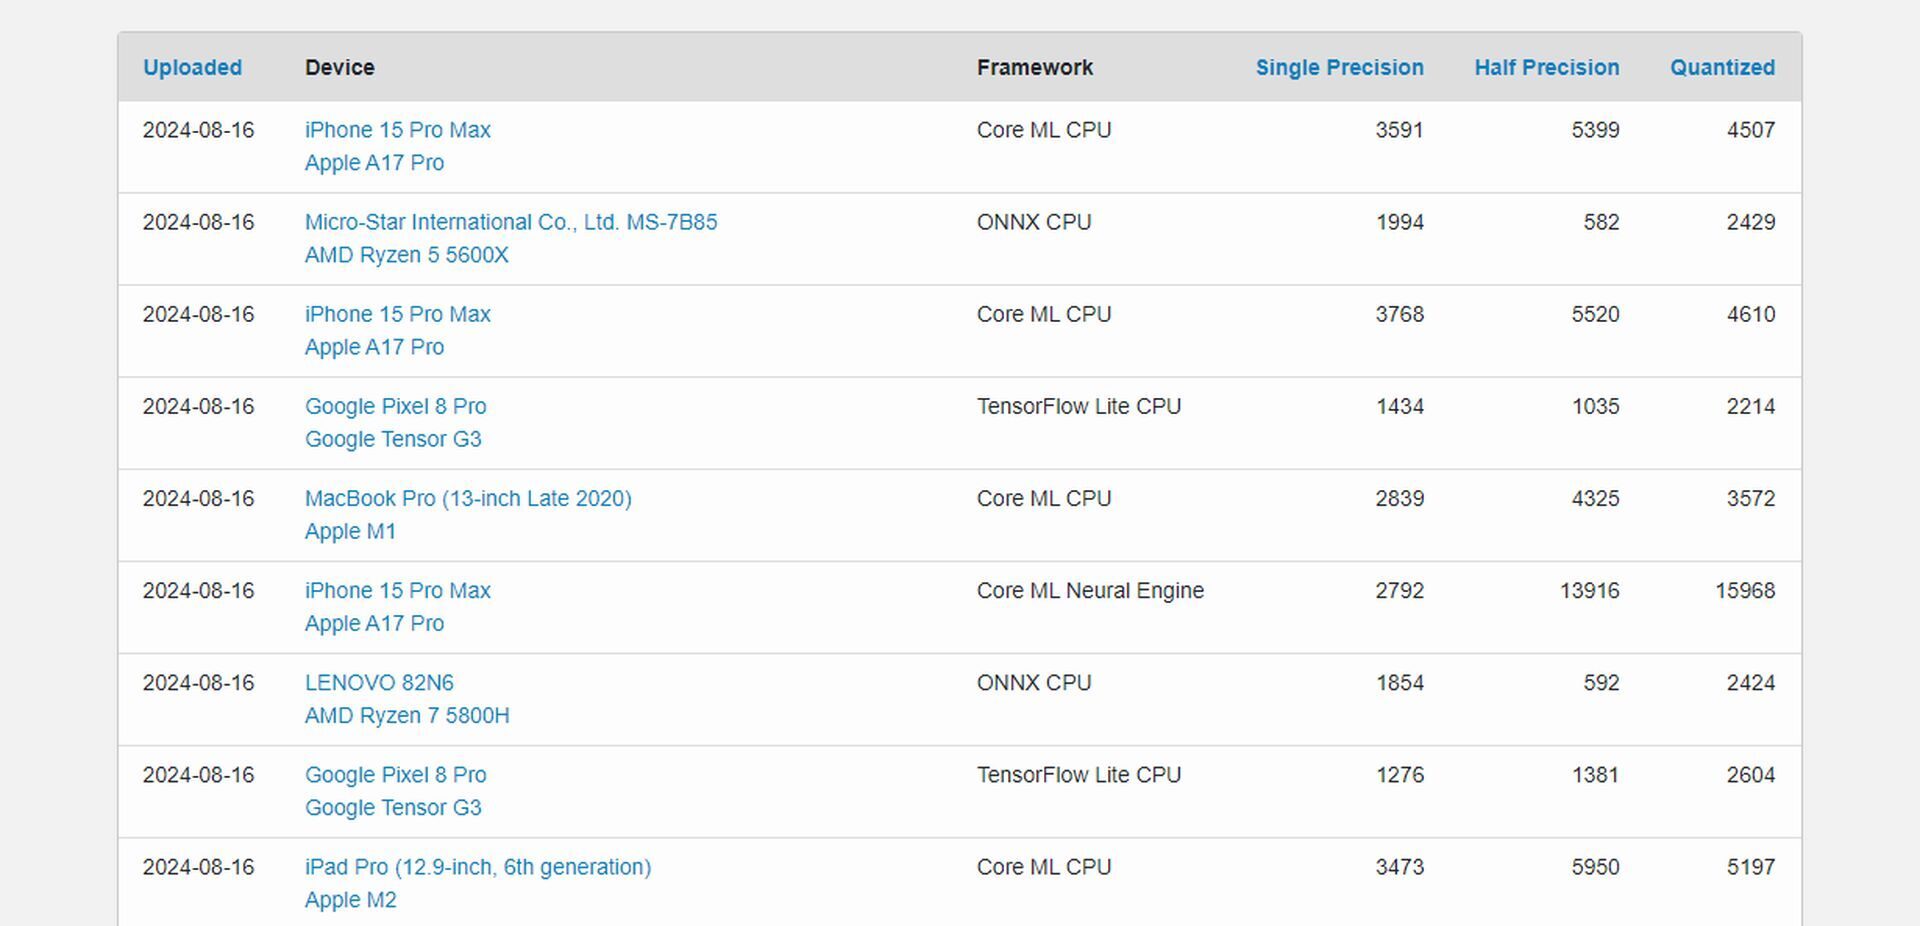Viewport: 1920px width, 926px height.
Task: Select Core ML CPU cell in iPad Pro row
Action: tap(1044, 867)
